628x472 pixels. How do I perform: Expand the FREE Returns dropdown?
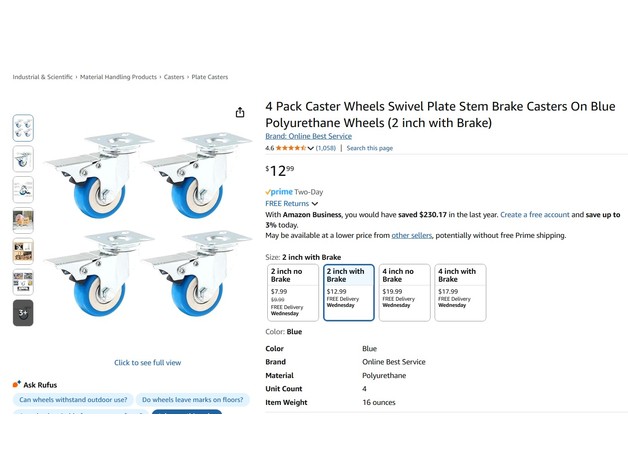tap(315, 204)
